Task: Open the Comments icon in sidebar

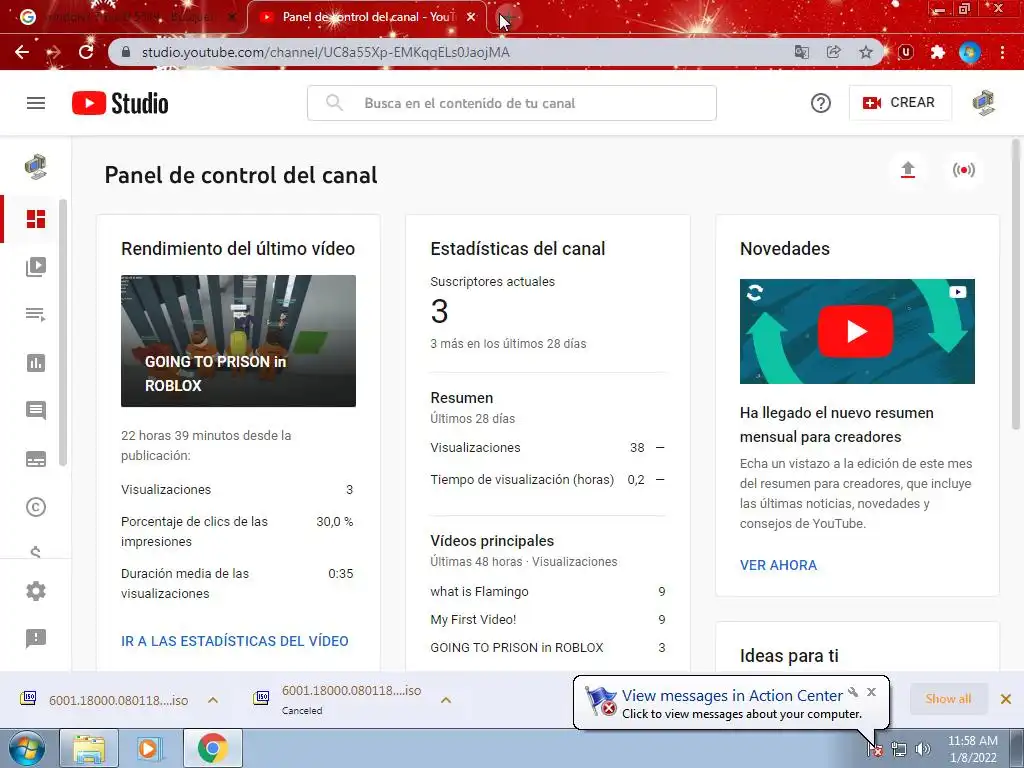Action: (36, 411)
